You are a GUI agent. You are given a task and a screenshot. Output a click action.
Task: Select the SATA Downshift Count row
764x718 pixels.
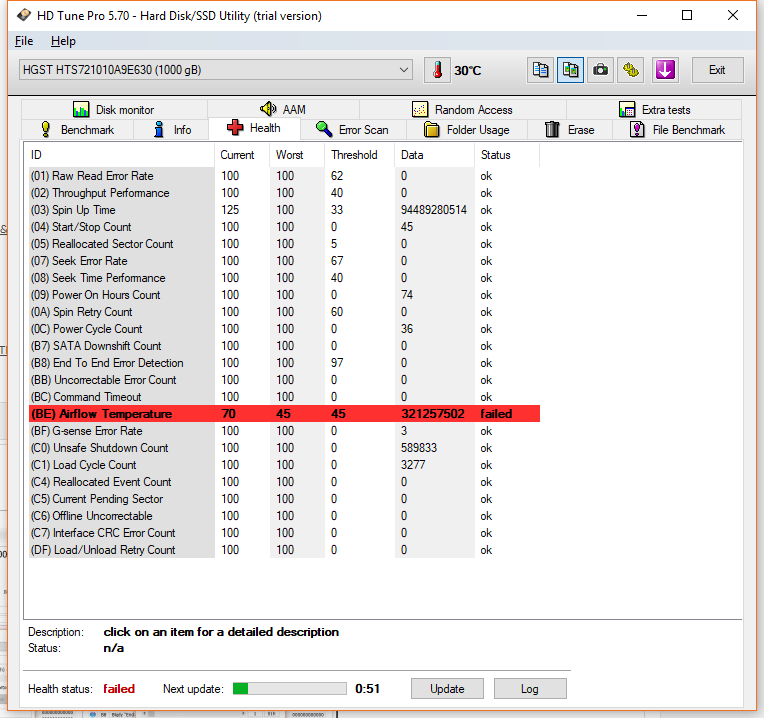coord(284,346)
